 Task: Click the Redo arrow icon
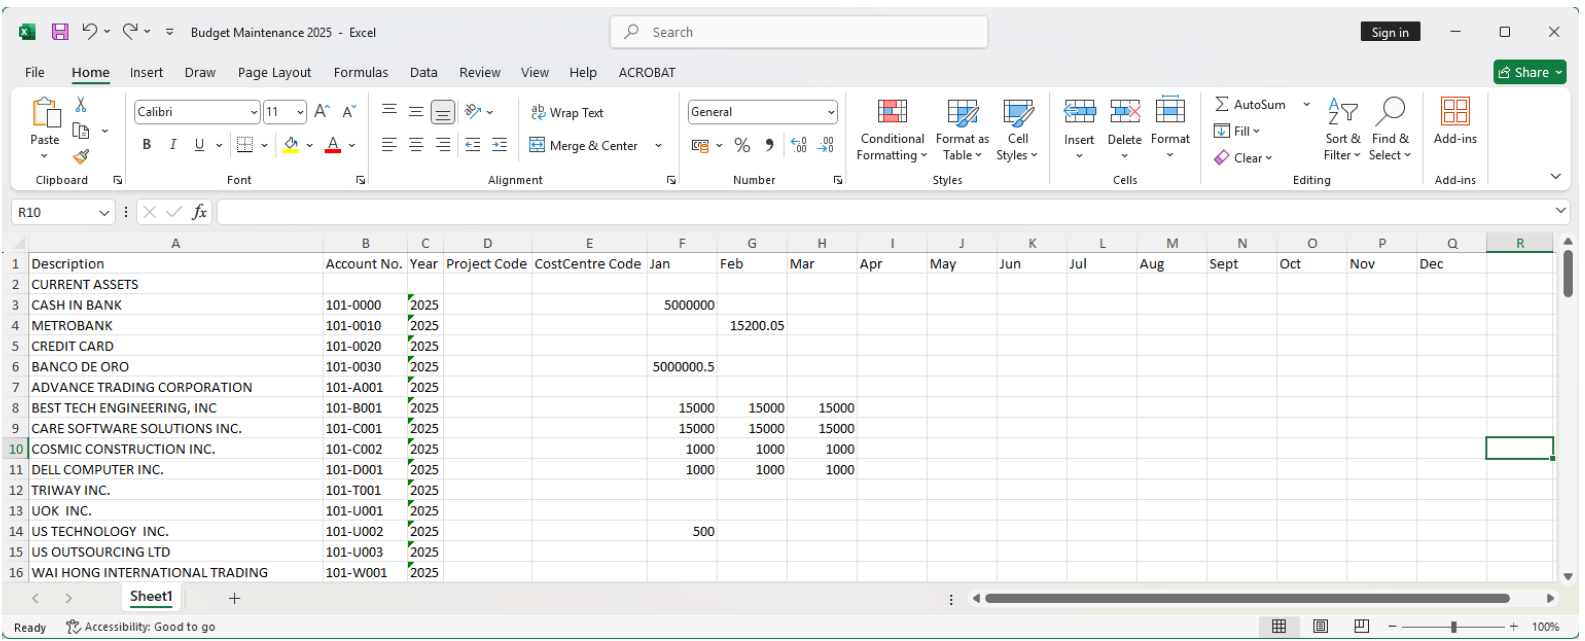[x=130, y=32]
